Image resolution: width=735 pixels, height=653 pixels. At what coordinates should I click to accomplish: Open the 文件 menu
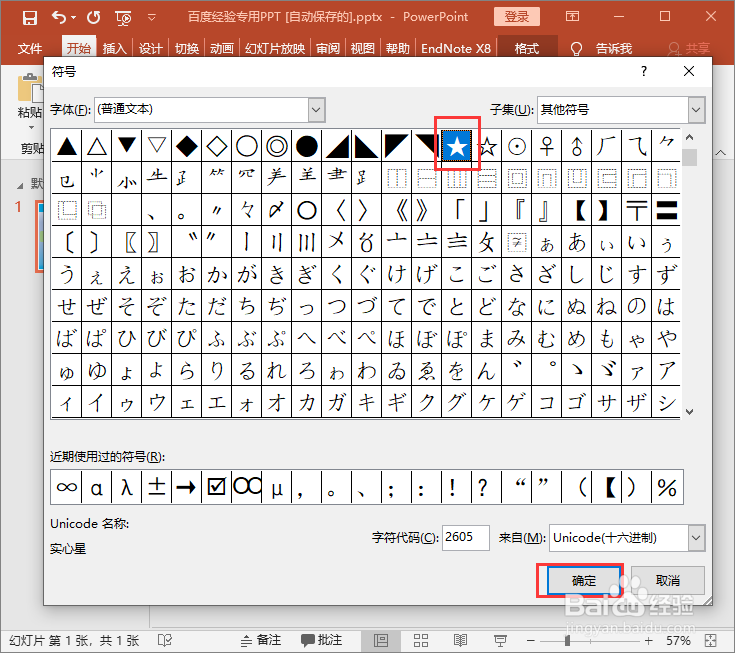click(30, 48)
